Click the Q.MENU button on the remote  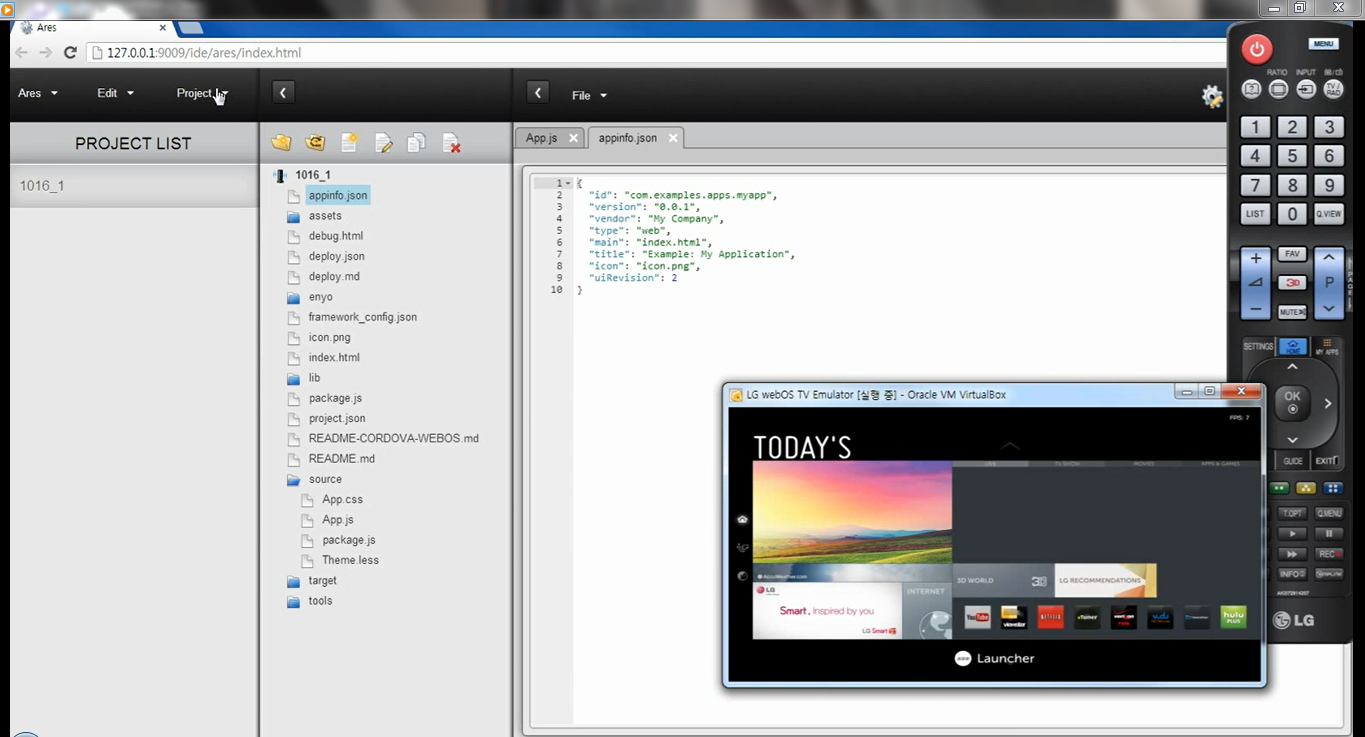[1329, 513]
